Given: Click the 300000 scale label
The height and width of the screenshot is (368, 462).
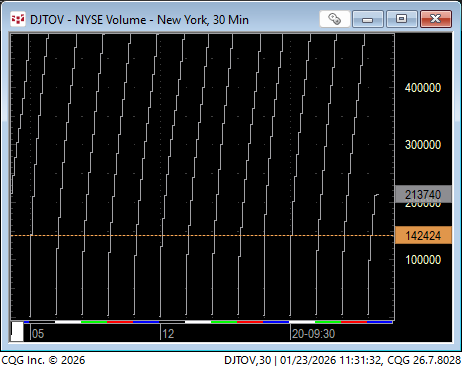Looking at the screenshot, I should coord(423,145).
